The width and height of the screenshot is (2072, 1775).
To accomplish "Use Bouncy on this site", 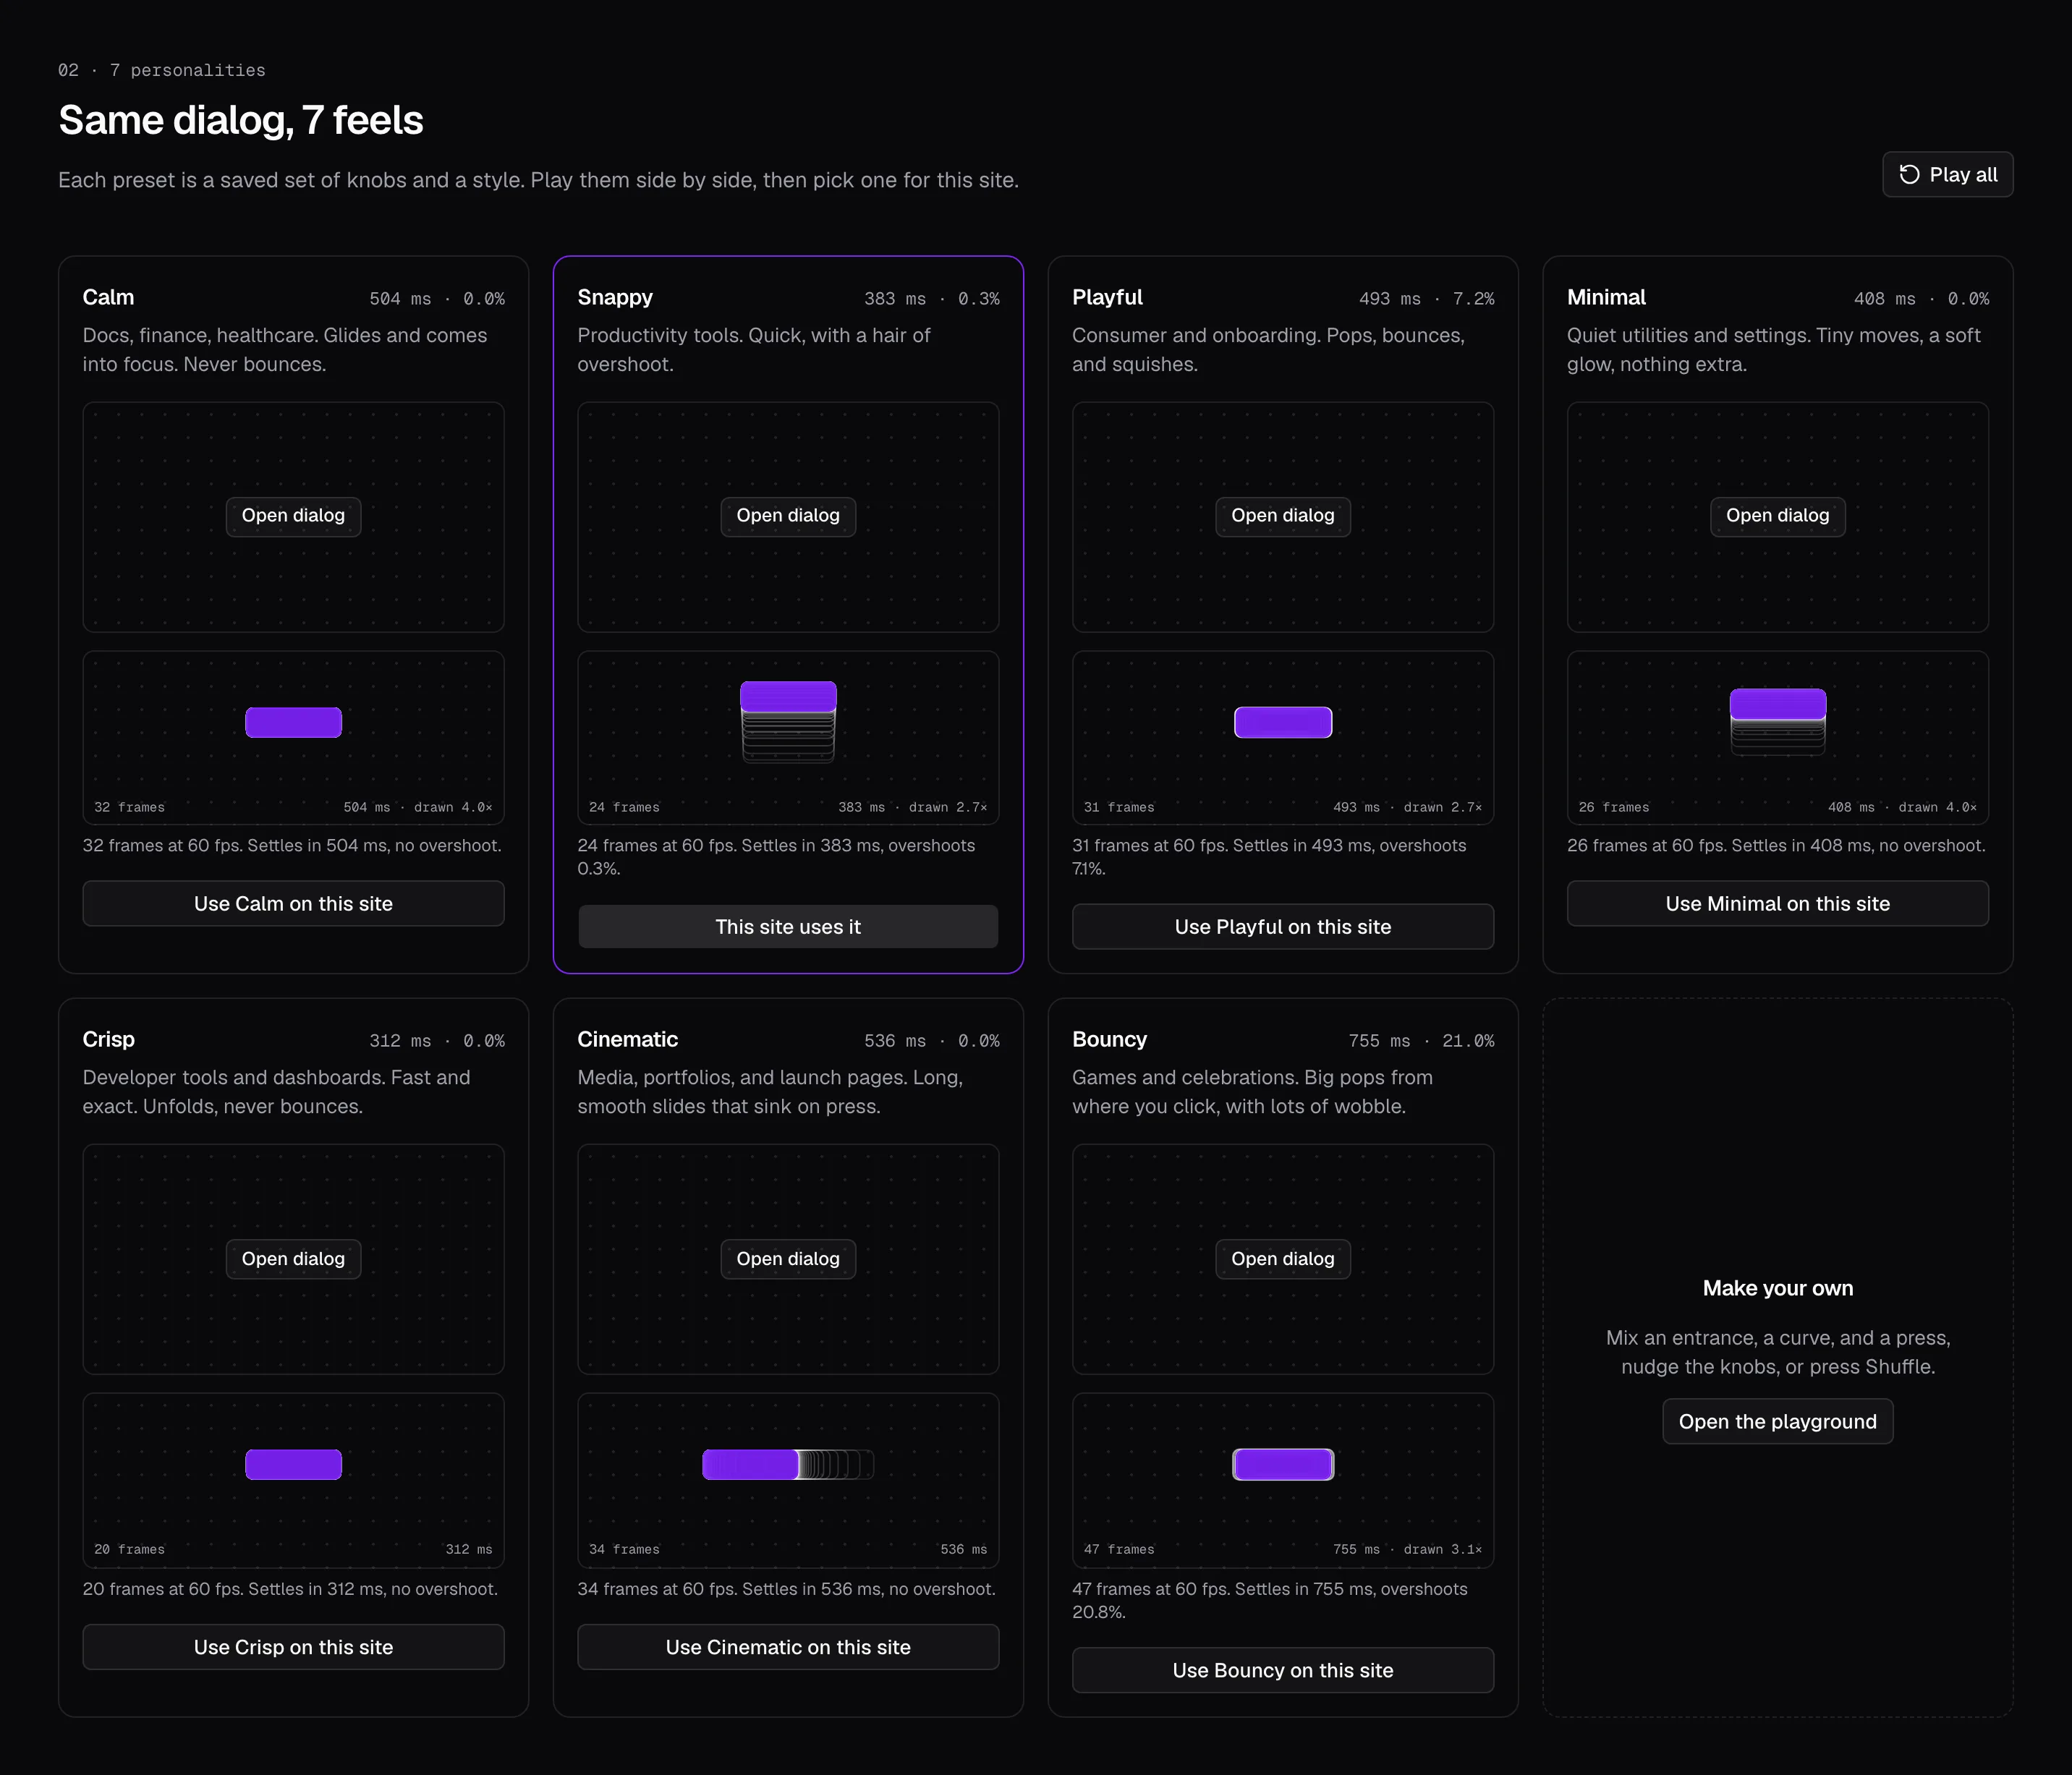I will (1283, 1671).
